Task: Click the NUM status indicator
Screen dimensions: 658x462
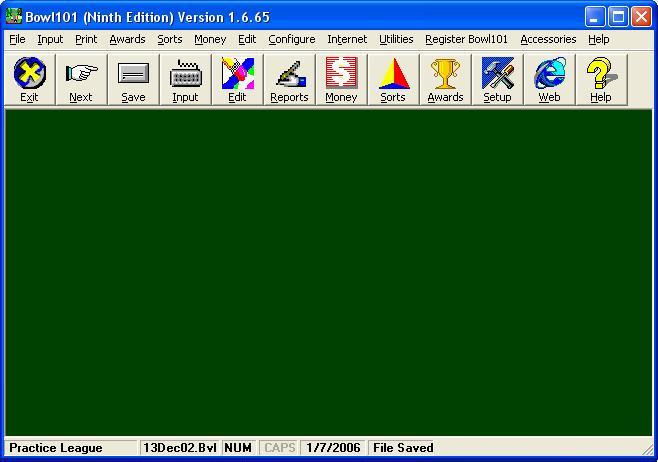Action: coord(238,448)
